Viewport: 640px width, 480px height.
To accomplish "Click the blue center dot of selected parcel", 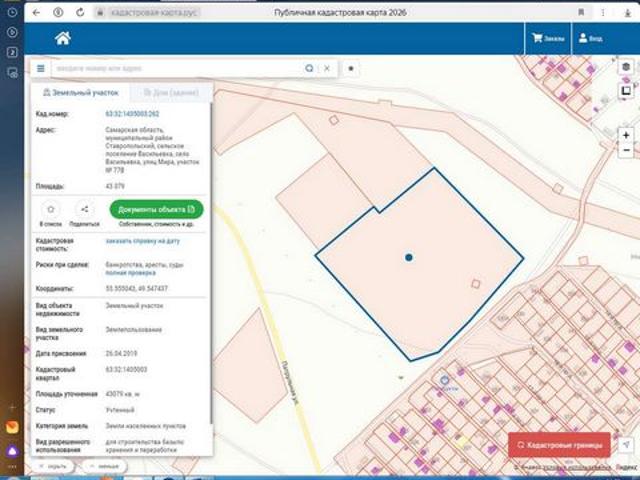I will (x=409, y=257).
